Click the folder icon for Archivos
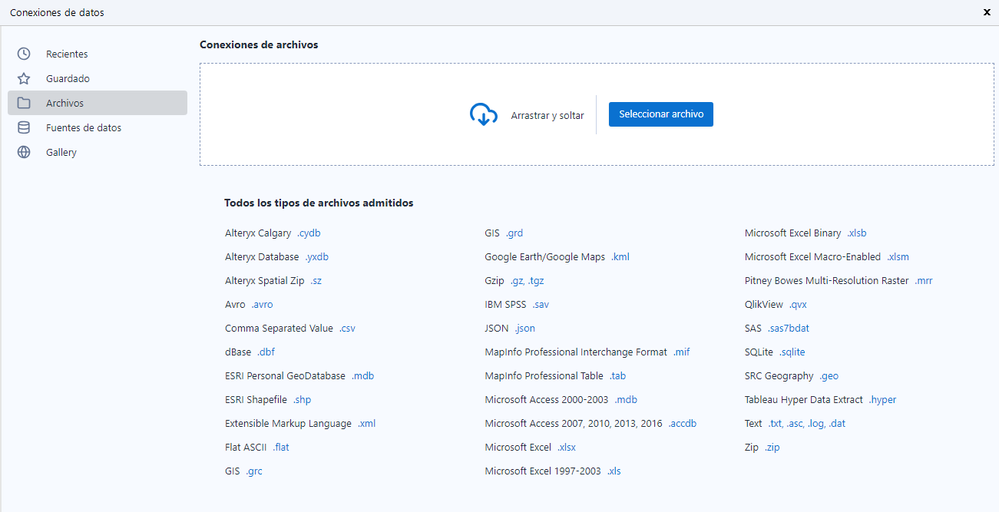999x512 pixels. coord(24,103)
